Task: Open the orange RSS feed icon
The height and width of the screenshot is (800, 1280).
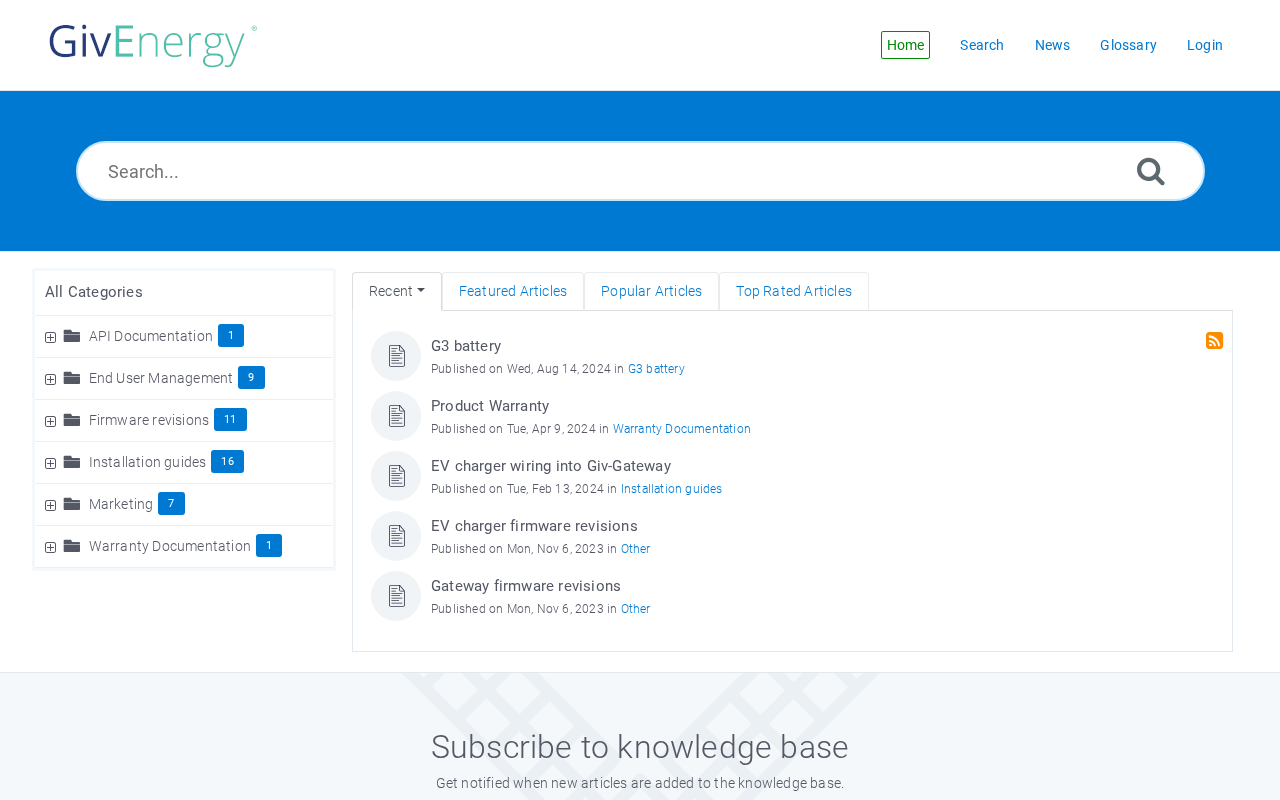Action: (1214, 341)
